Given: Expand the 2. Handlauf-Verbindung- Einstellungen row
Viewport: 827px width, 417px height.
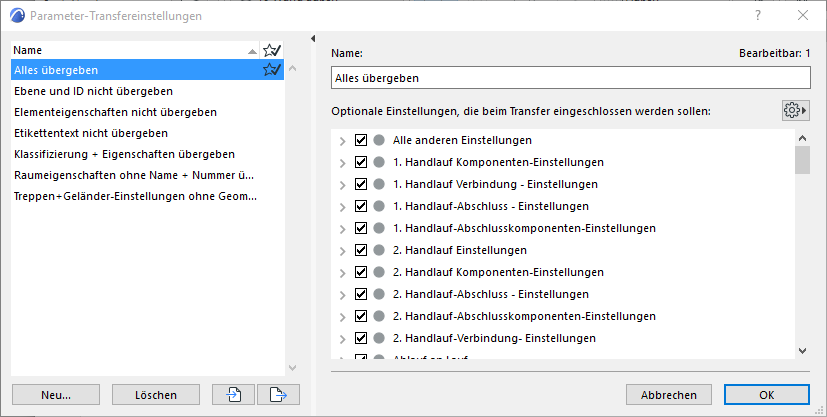Looking at the screenshot, I should pos(343,338).
